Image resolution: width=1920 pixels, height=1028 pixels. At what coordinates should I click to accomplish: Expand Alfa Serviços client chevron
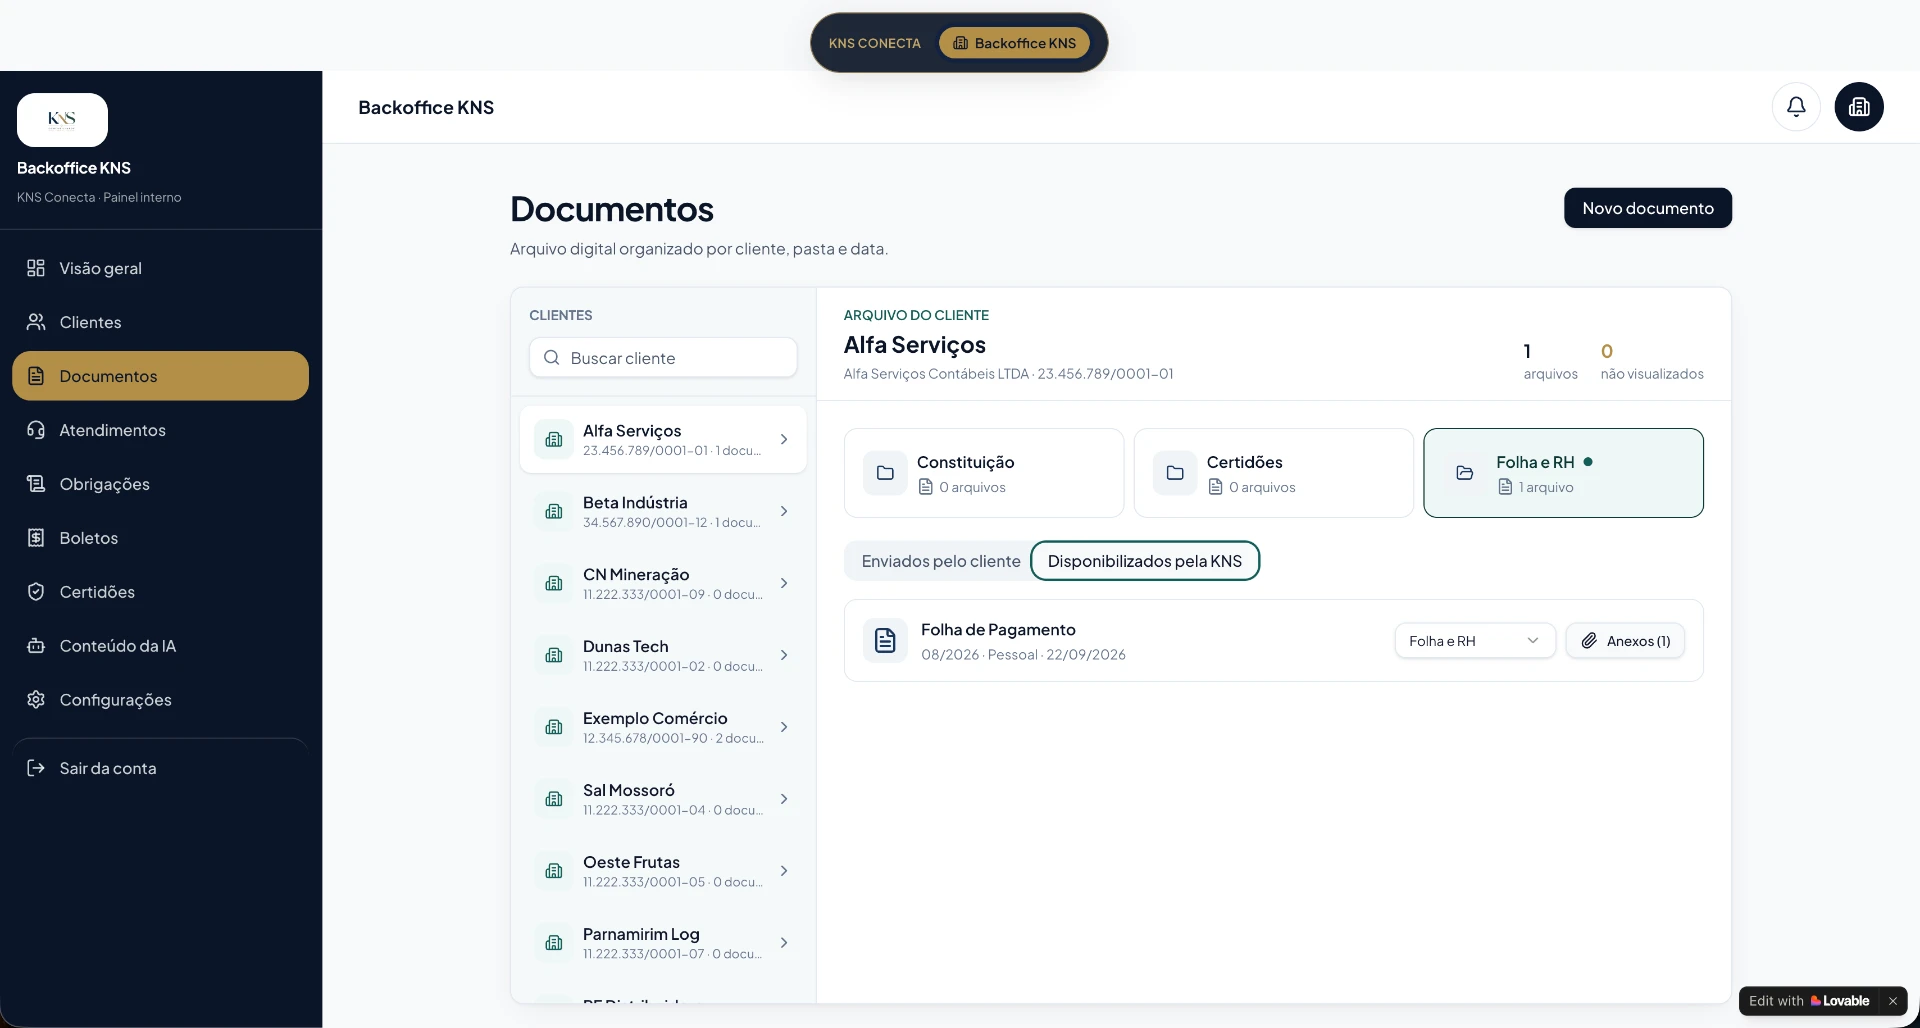[784, 439]
